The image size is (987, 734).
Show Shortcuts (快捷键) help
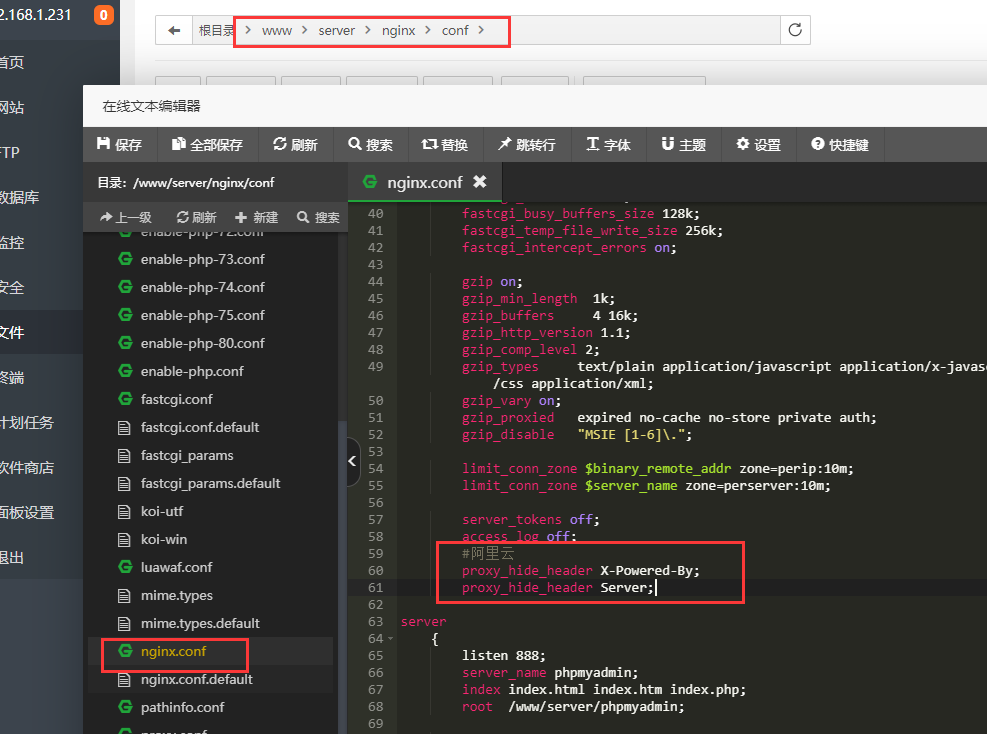[x=840, y=145]
